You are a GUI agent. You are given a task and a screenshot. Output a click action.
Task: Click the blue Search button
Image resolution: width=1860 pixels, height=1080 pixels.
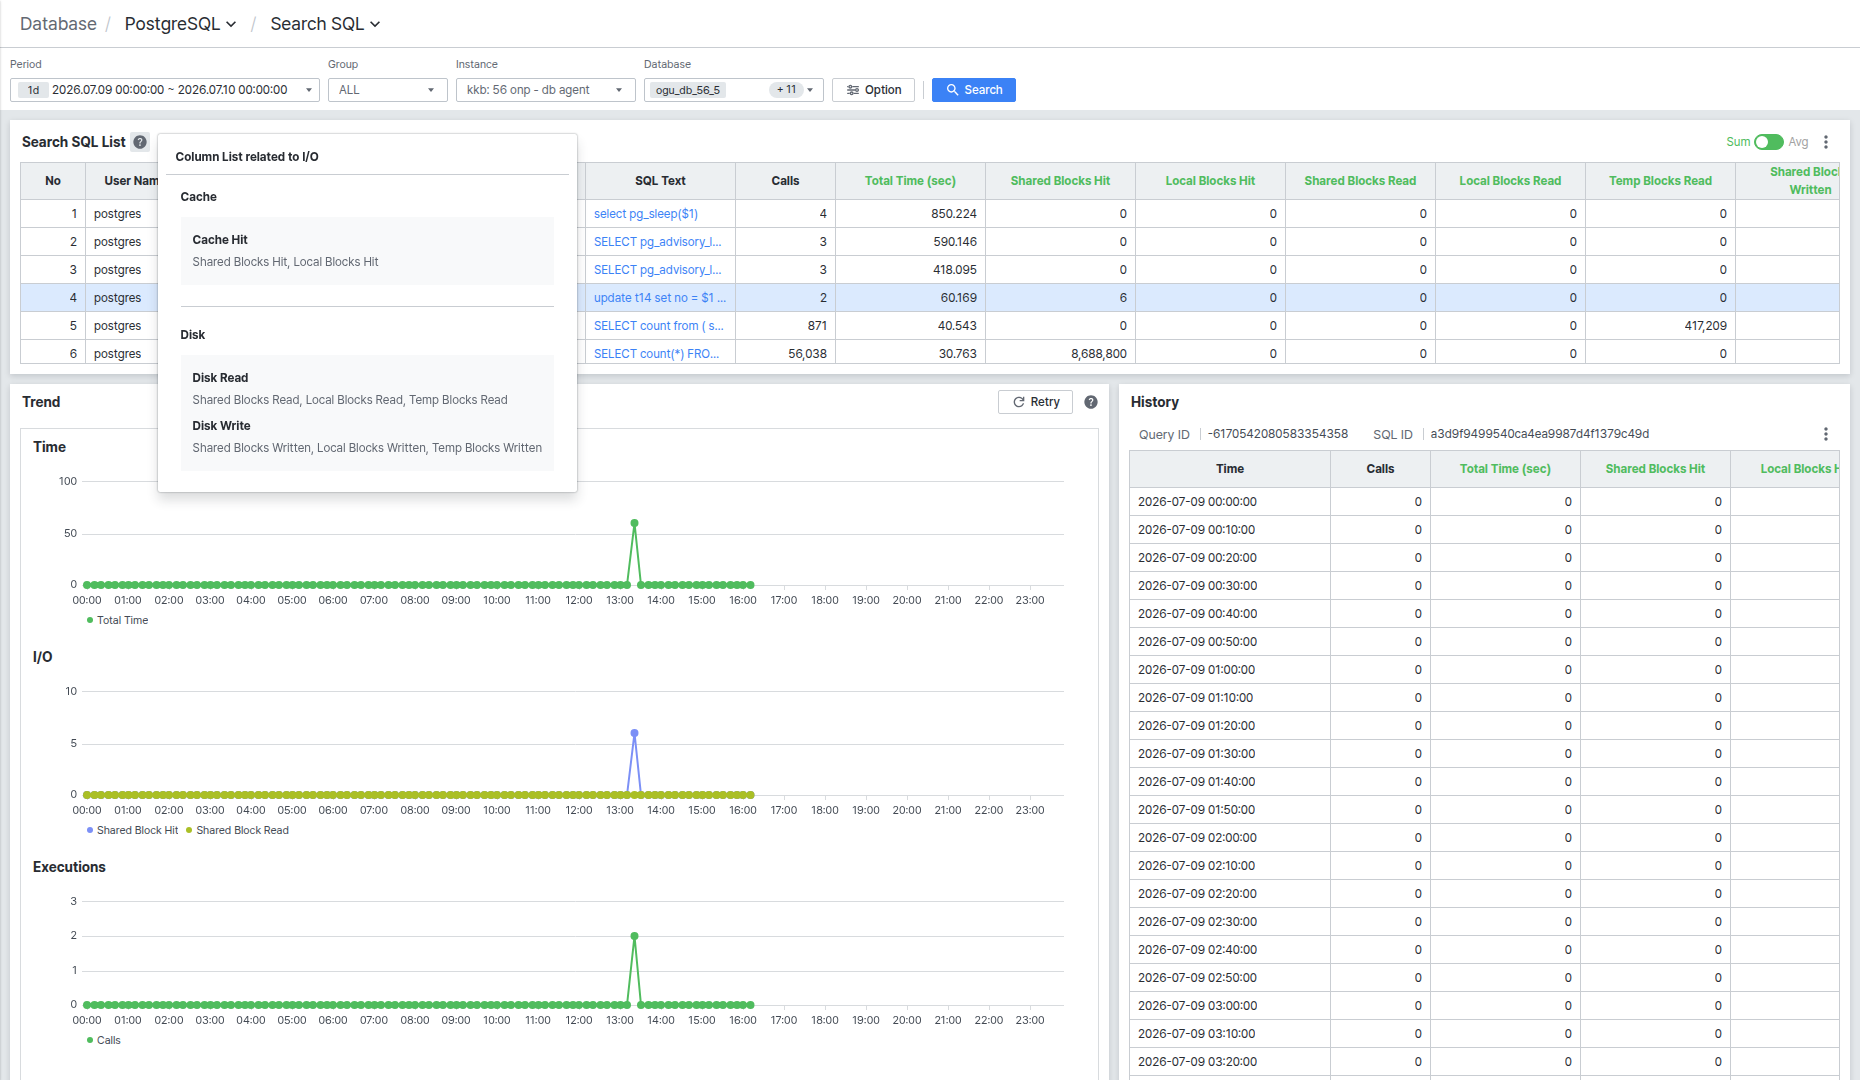click(x=973, y=90)
